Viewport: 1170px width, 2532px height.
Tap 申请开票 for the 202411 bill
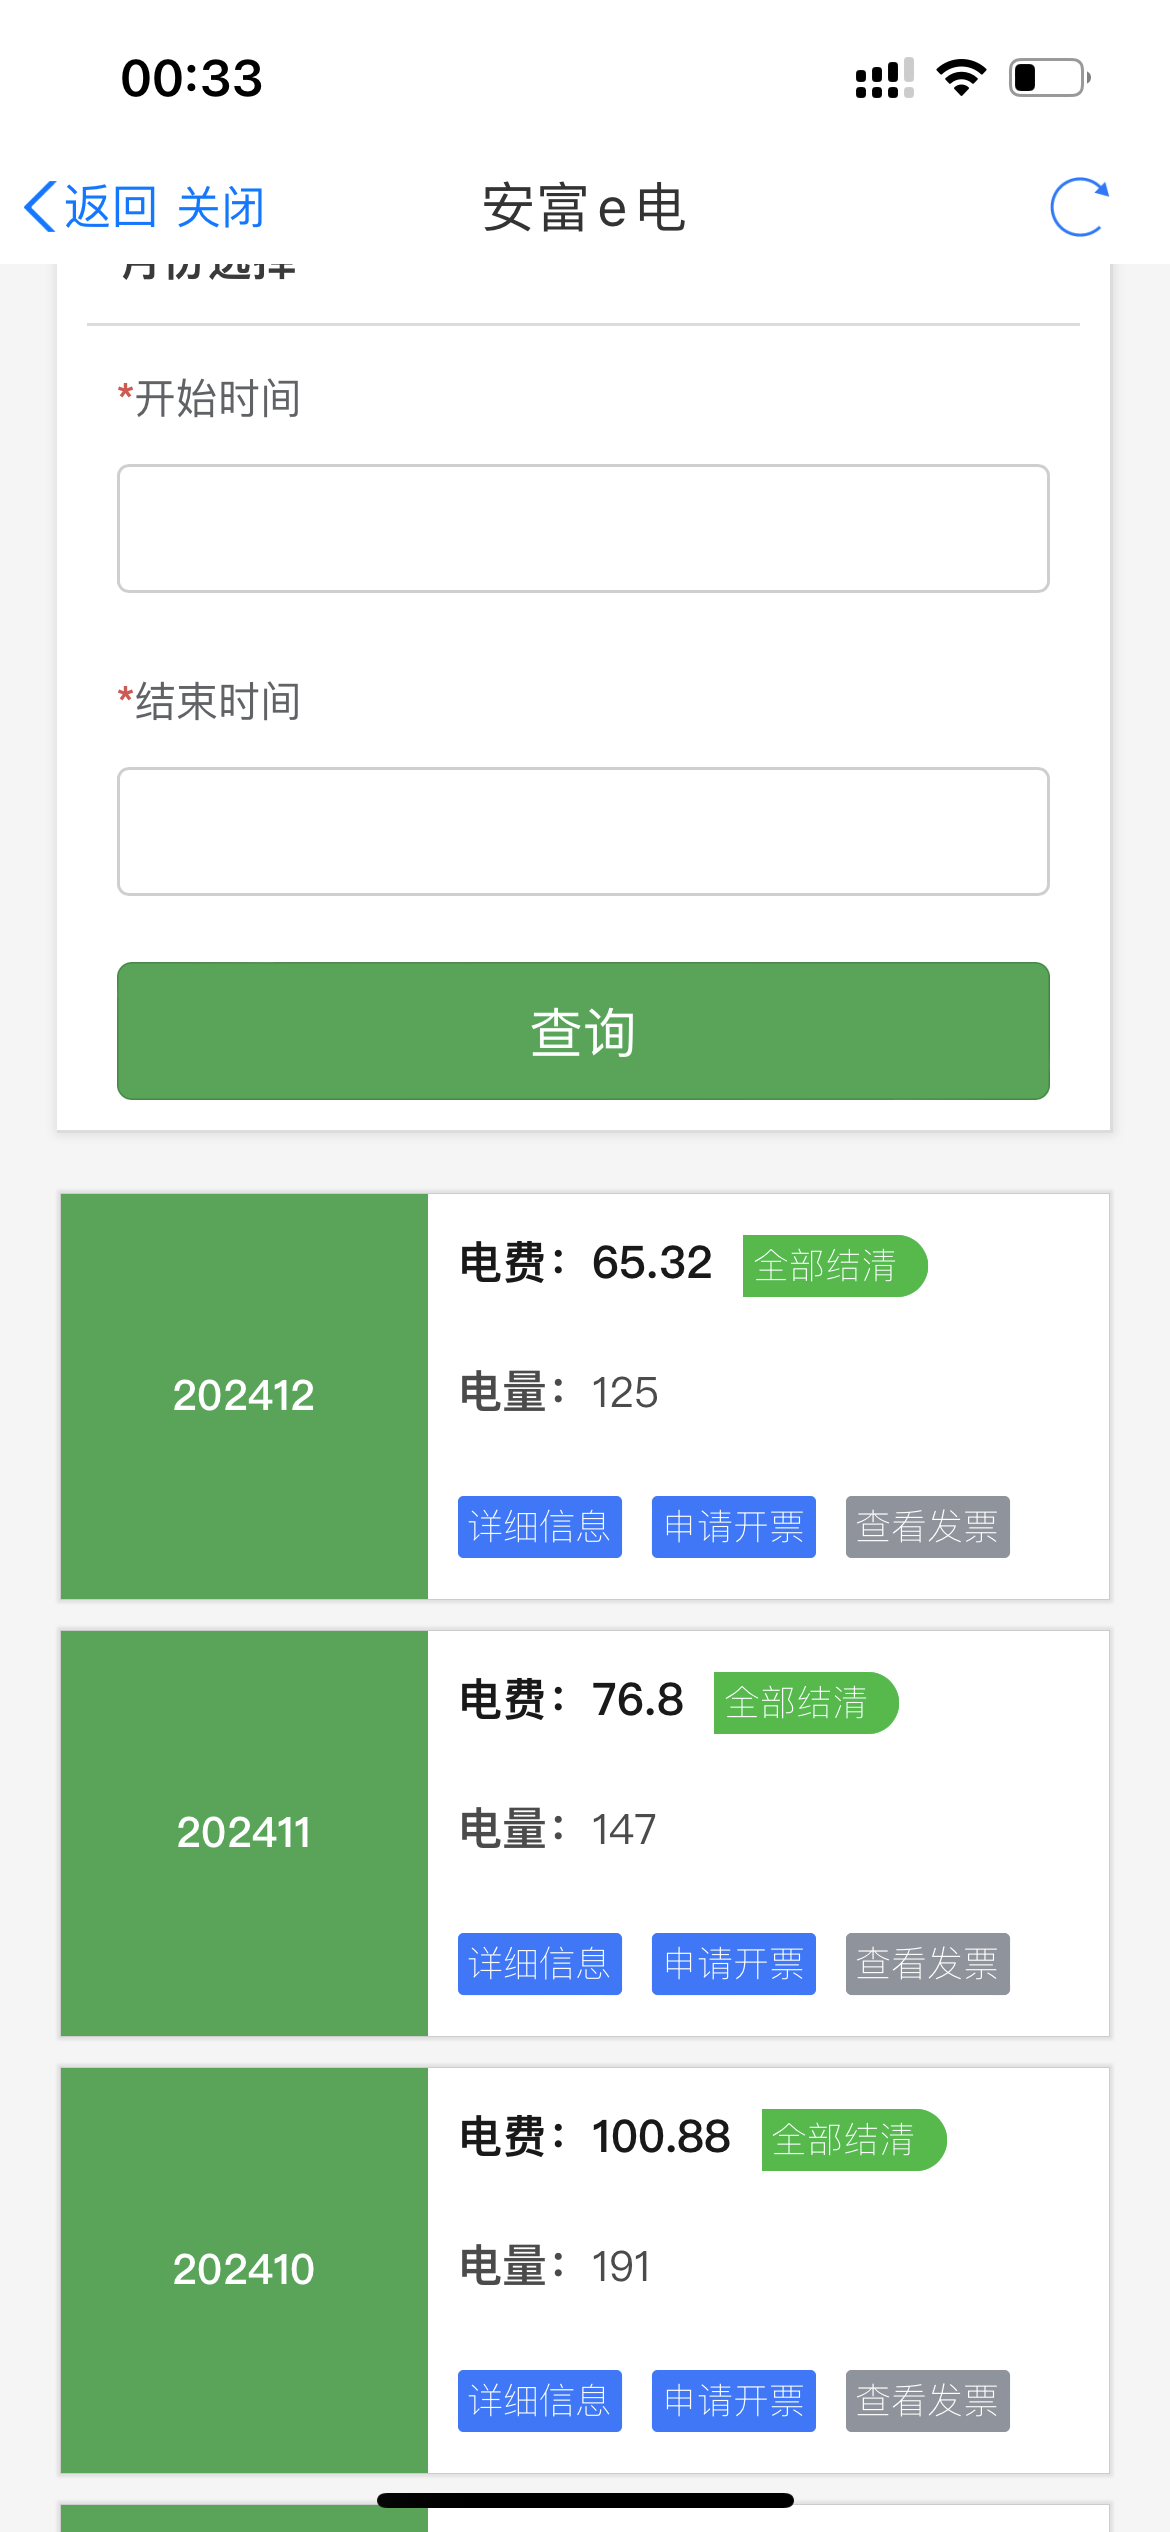[x=733, y=1964]
